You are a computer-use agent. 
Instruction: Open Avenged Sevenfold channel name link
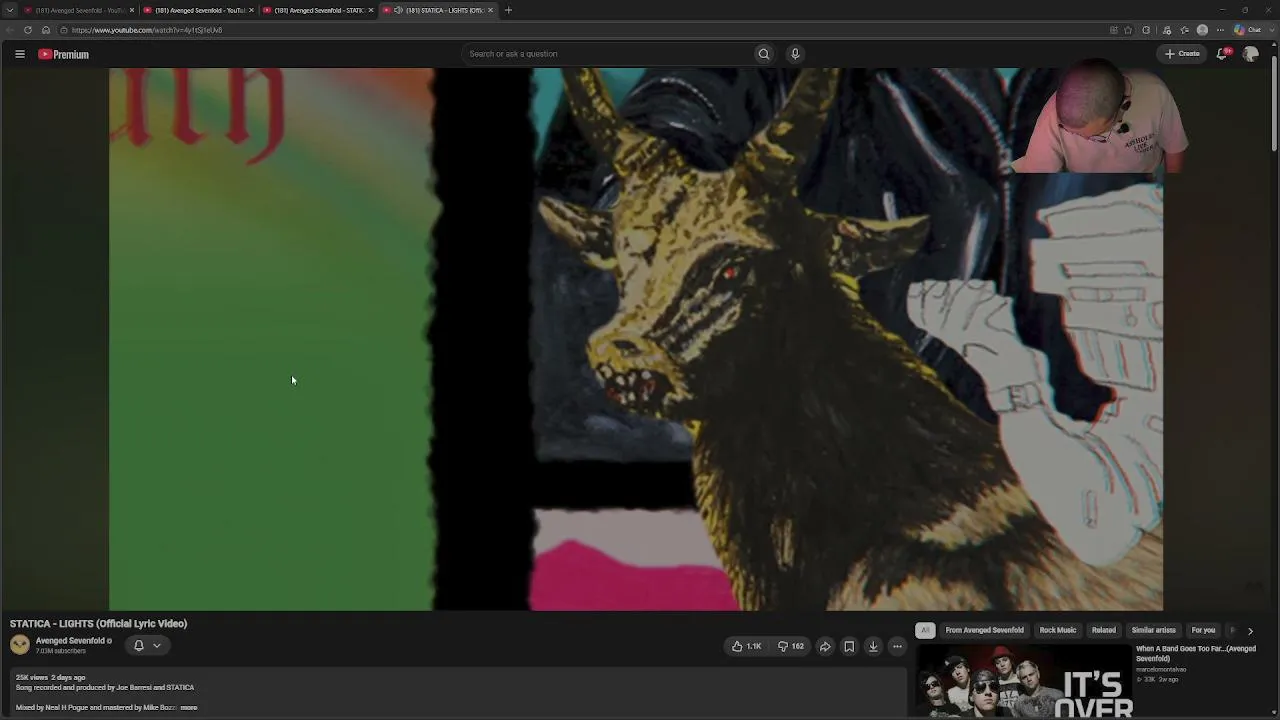pyautogui.click(x=70, y=641)
